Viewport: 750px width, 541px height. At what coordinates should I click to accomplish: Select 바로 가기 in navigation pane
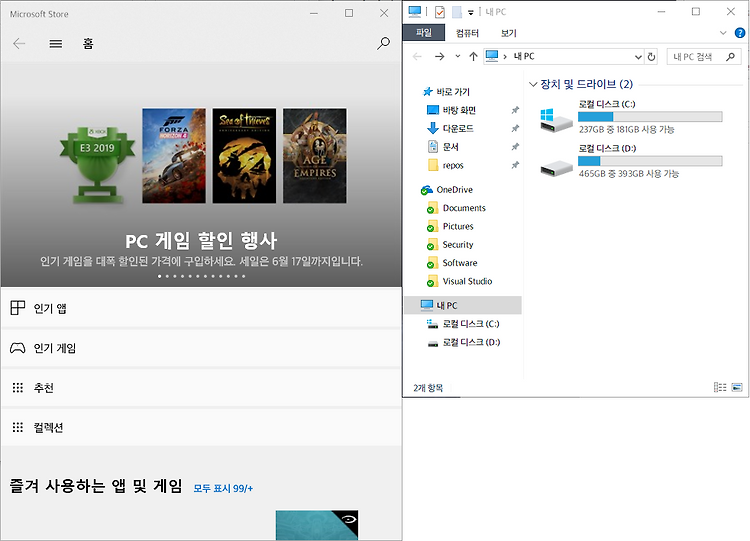coord(453,91)
